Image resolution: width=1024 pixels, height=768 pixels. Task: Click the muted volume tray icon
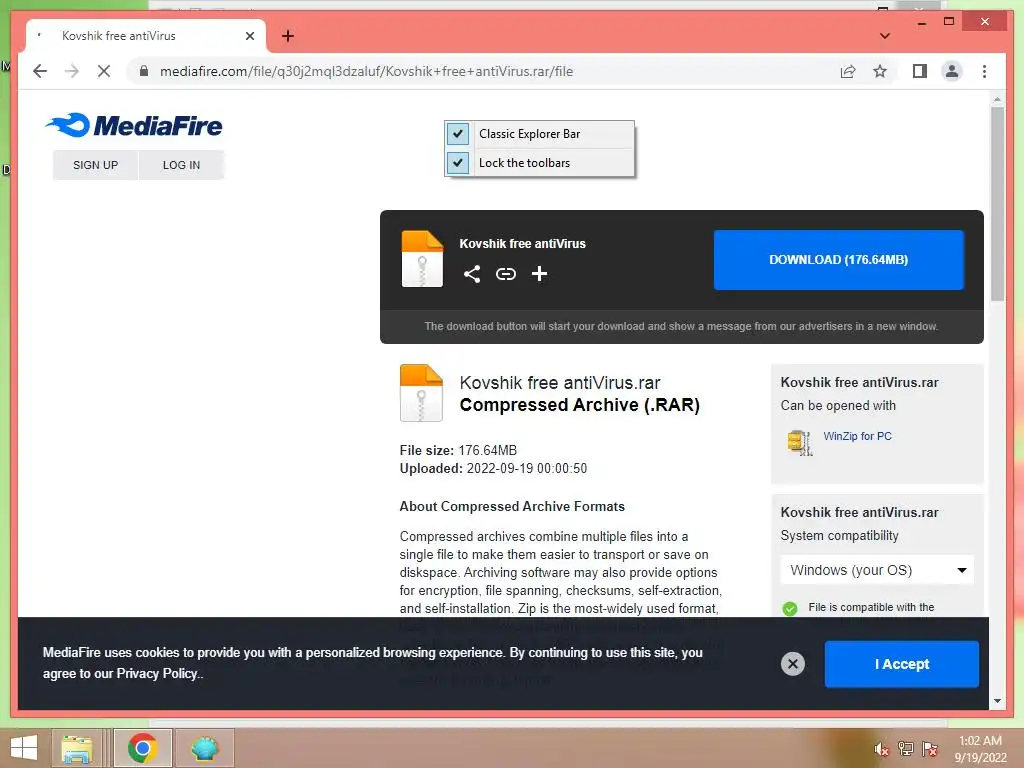point(881,749)
